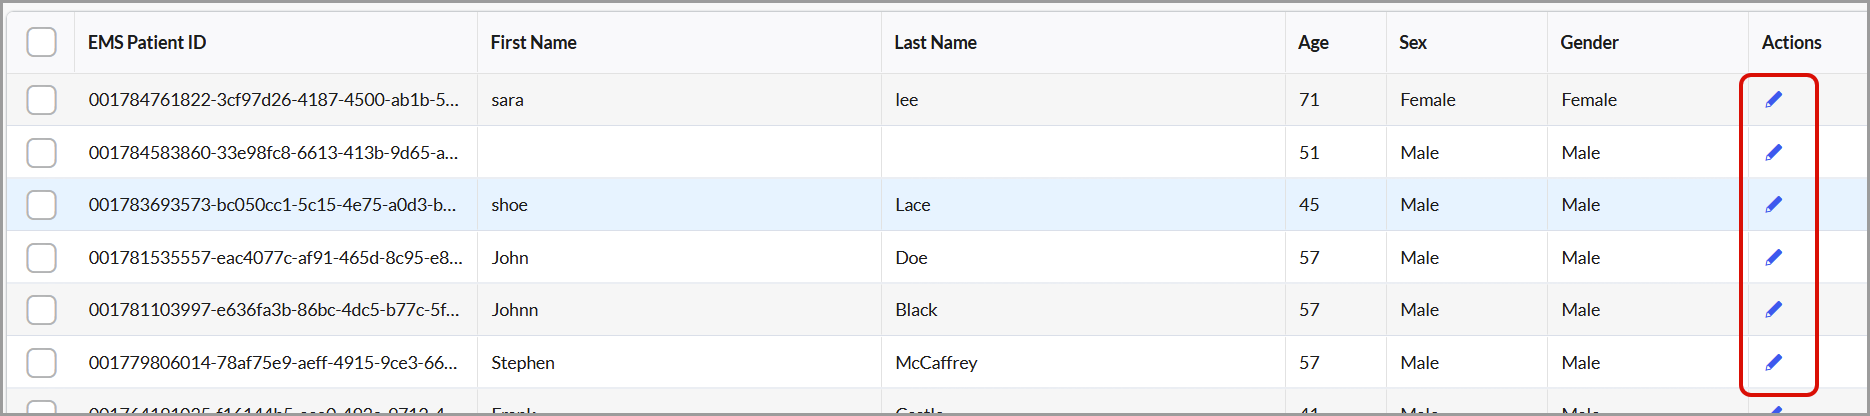The image size is (1870, 416).
Task: Click the Sex column header
Action: click(x=1413, y=42)
